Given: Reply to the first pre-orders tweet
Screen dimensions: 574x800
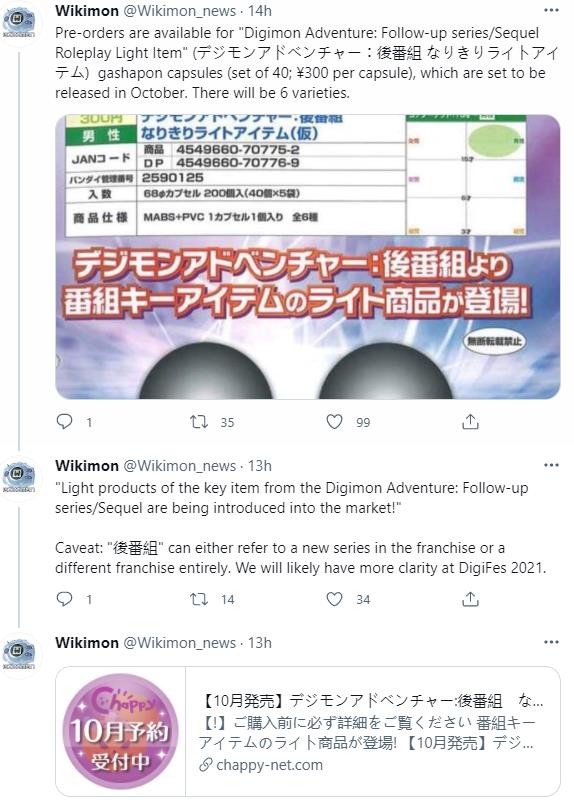Looking at the screenshot, I should pyautogui.click(x=64, y=421).
